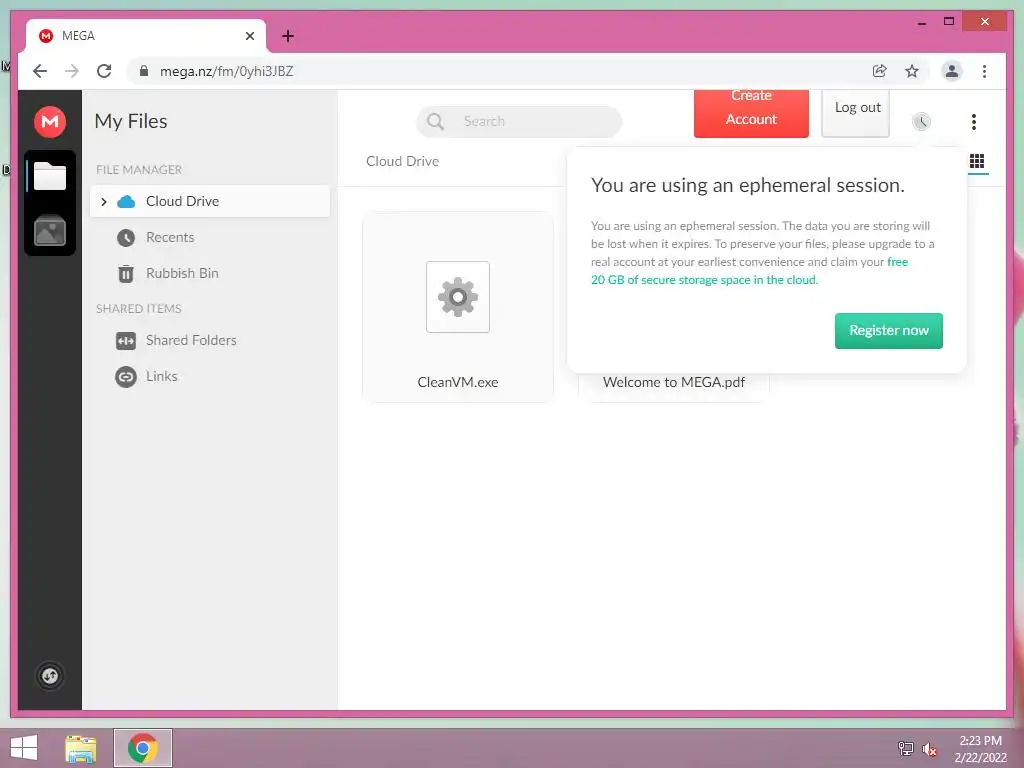Bookmark this page with star

912,71
